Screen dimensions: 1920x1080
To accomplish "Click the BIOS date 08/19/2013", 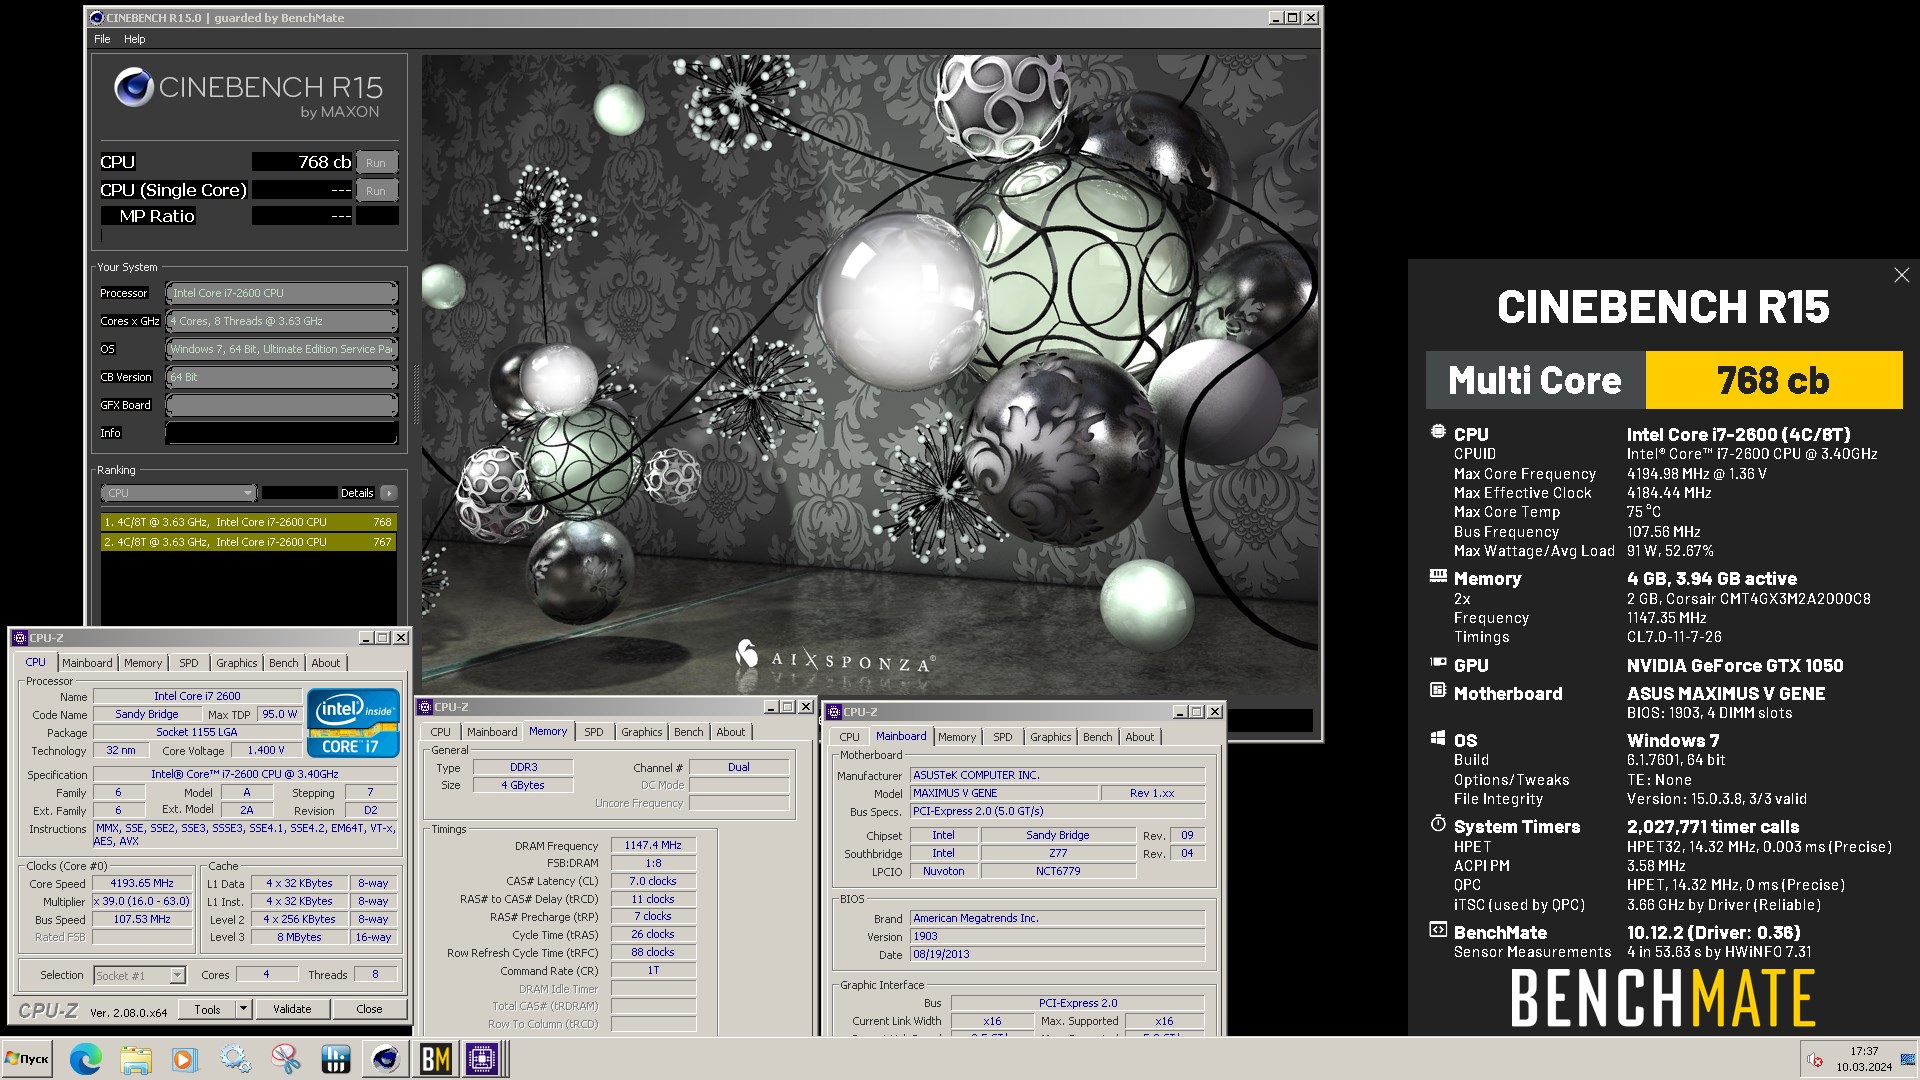I will 1057,954.
